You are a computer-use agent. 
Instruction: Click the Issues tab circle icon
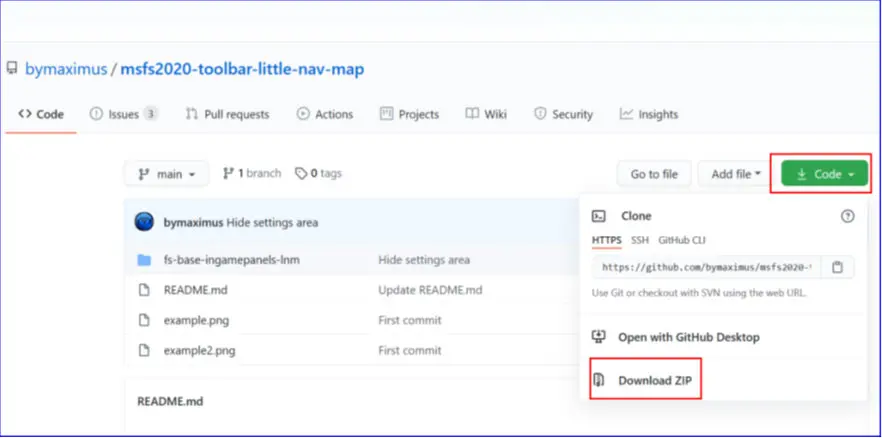point(96,114)
